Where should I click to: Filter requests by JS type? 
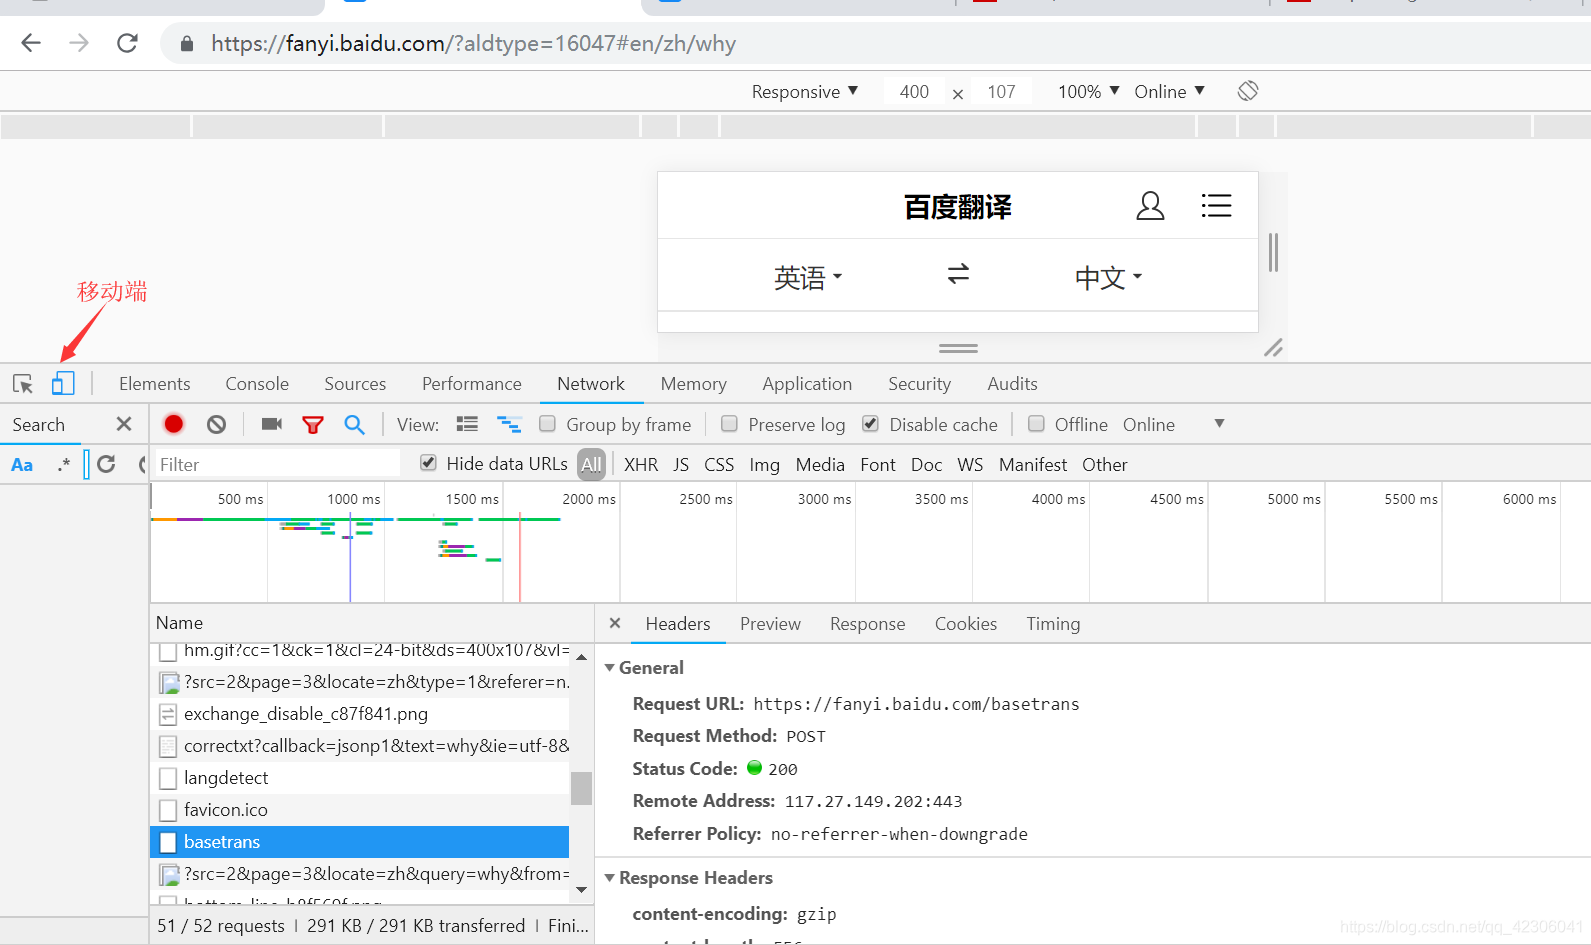coord(681,465)
